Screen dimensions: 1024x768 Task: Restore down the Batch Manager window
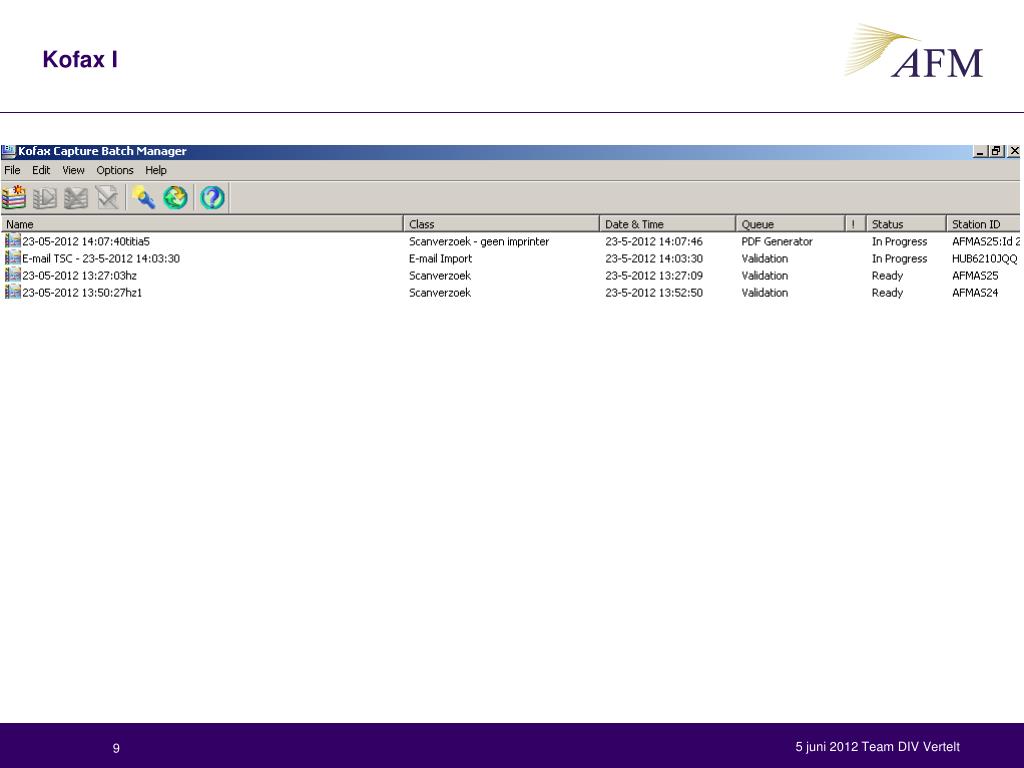pyautogui.click(x=996, y=152)
